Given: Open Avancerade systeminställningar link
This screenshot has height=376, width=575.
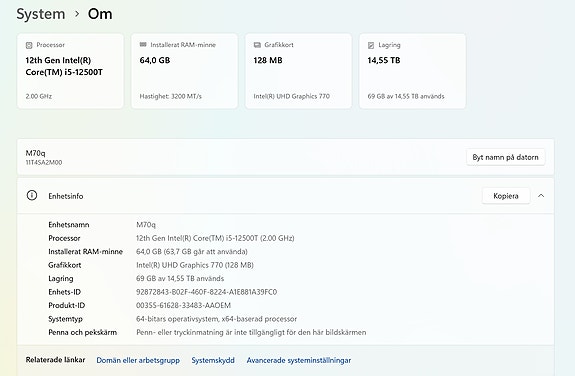Looking at the screenshot, I should [x=299, y=360].
